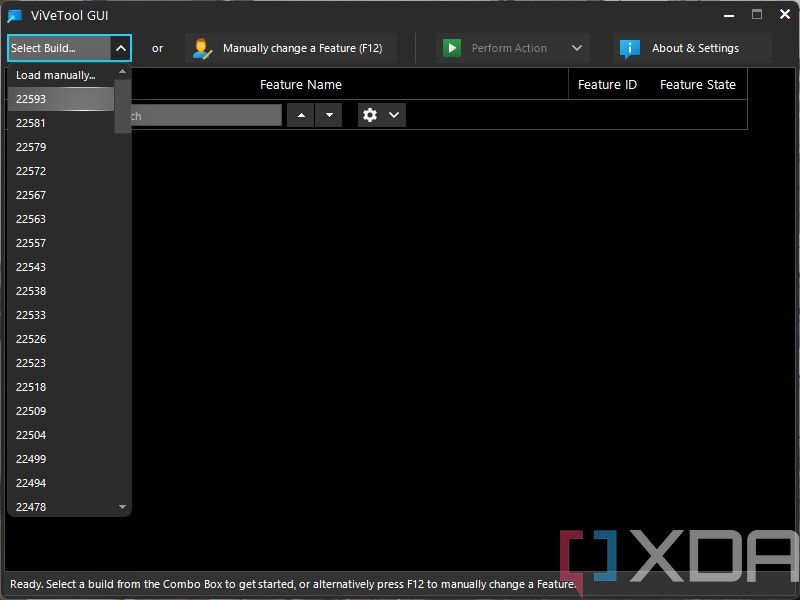Image resolution: width=800 pixels, height=600 pixels.
Task: Choose build 22523 from the list
Action: (x=61, y=363)
